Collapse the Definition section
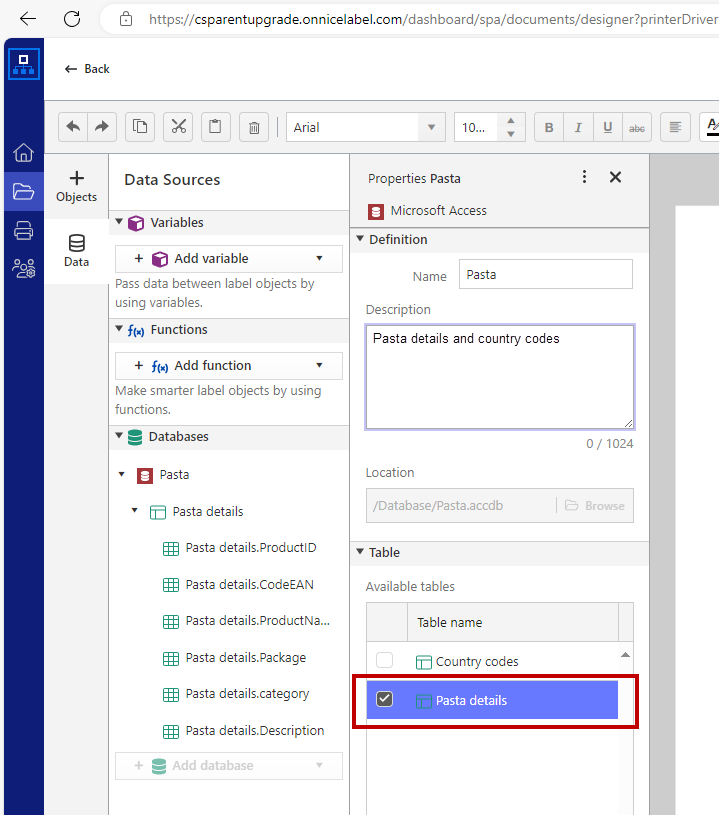Image resolution: width=719 pixels, height=815 pixels. pos(360,240)
